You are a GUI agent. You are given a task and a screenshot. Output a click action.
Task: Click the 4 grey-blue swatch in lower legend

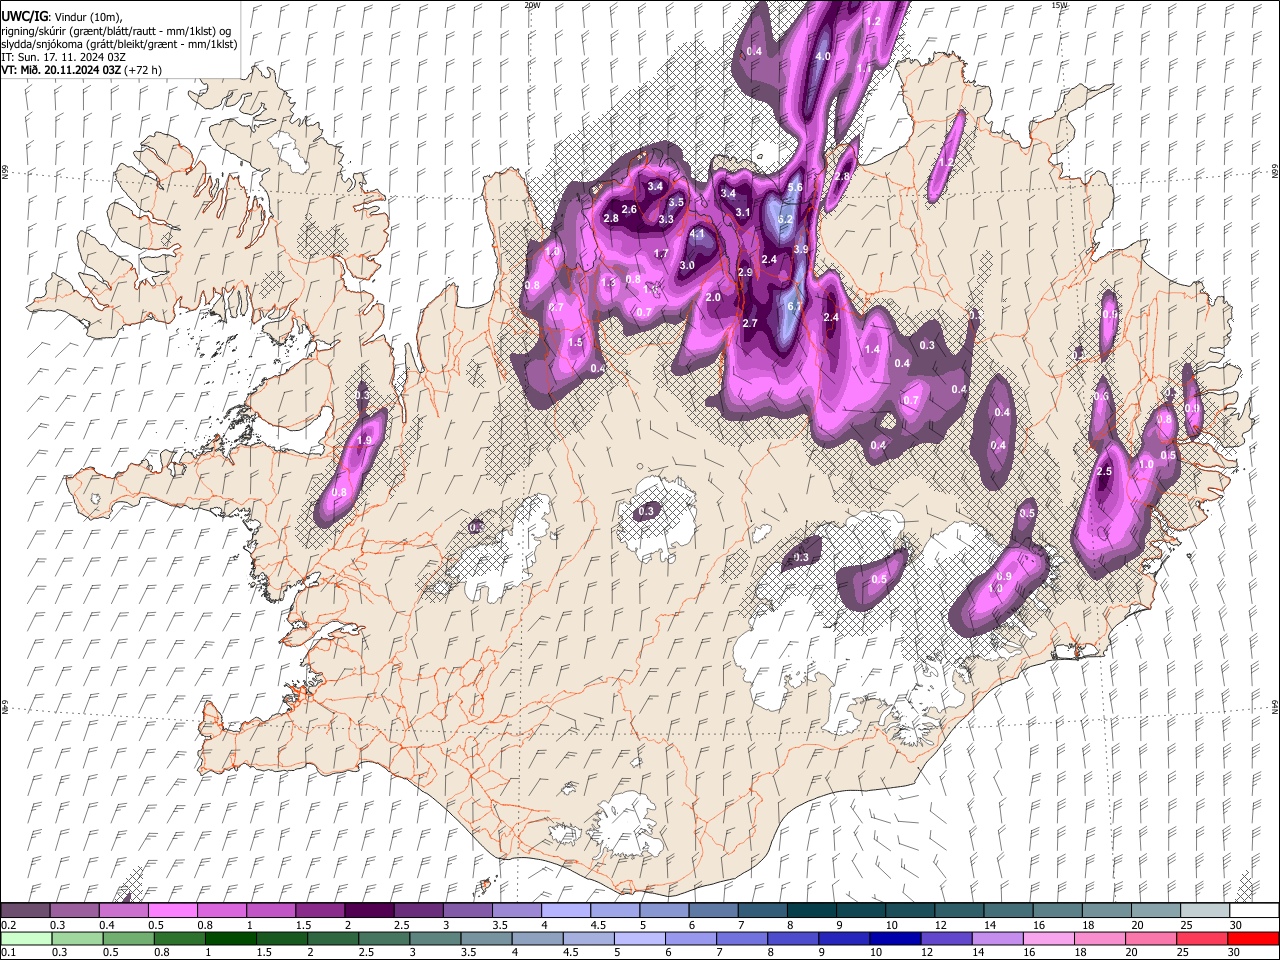point(537,938)
